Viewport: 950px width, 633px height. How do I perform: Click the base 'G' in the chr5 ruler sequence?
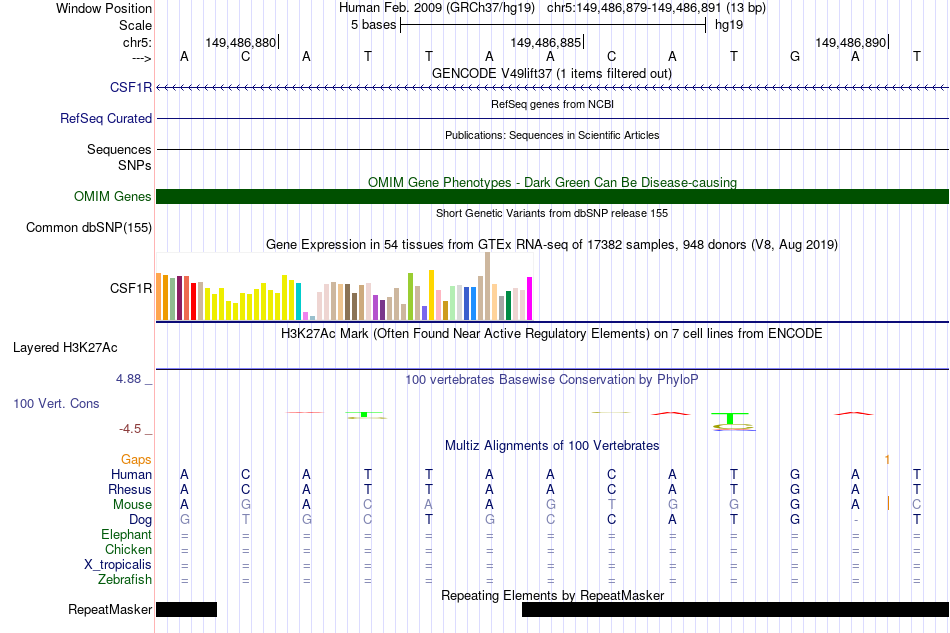795,56
